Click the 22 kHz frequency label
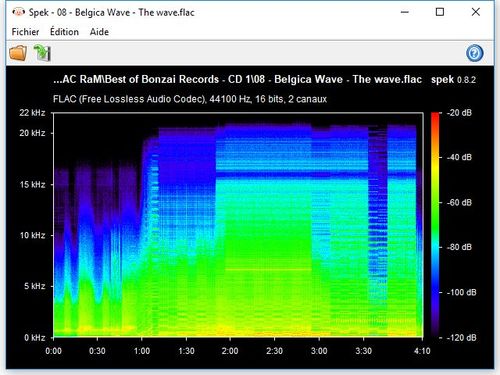Image resolution: width=500 pixels, height=375 pixels. click(32, 113)
